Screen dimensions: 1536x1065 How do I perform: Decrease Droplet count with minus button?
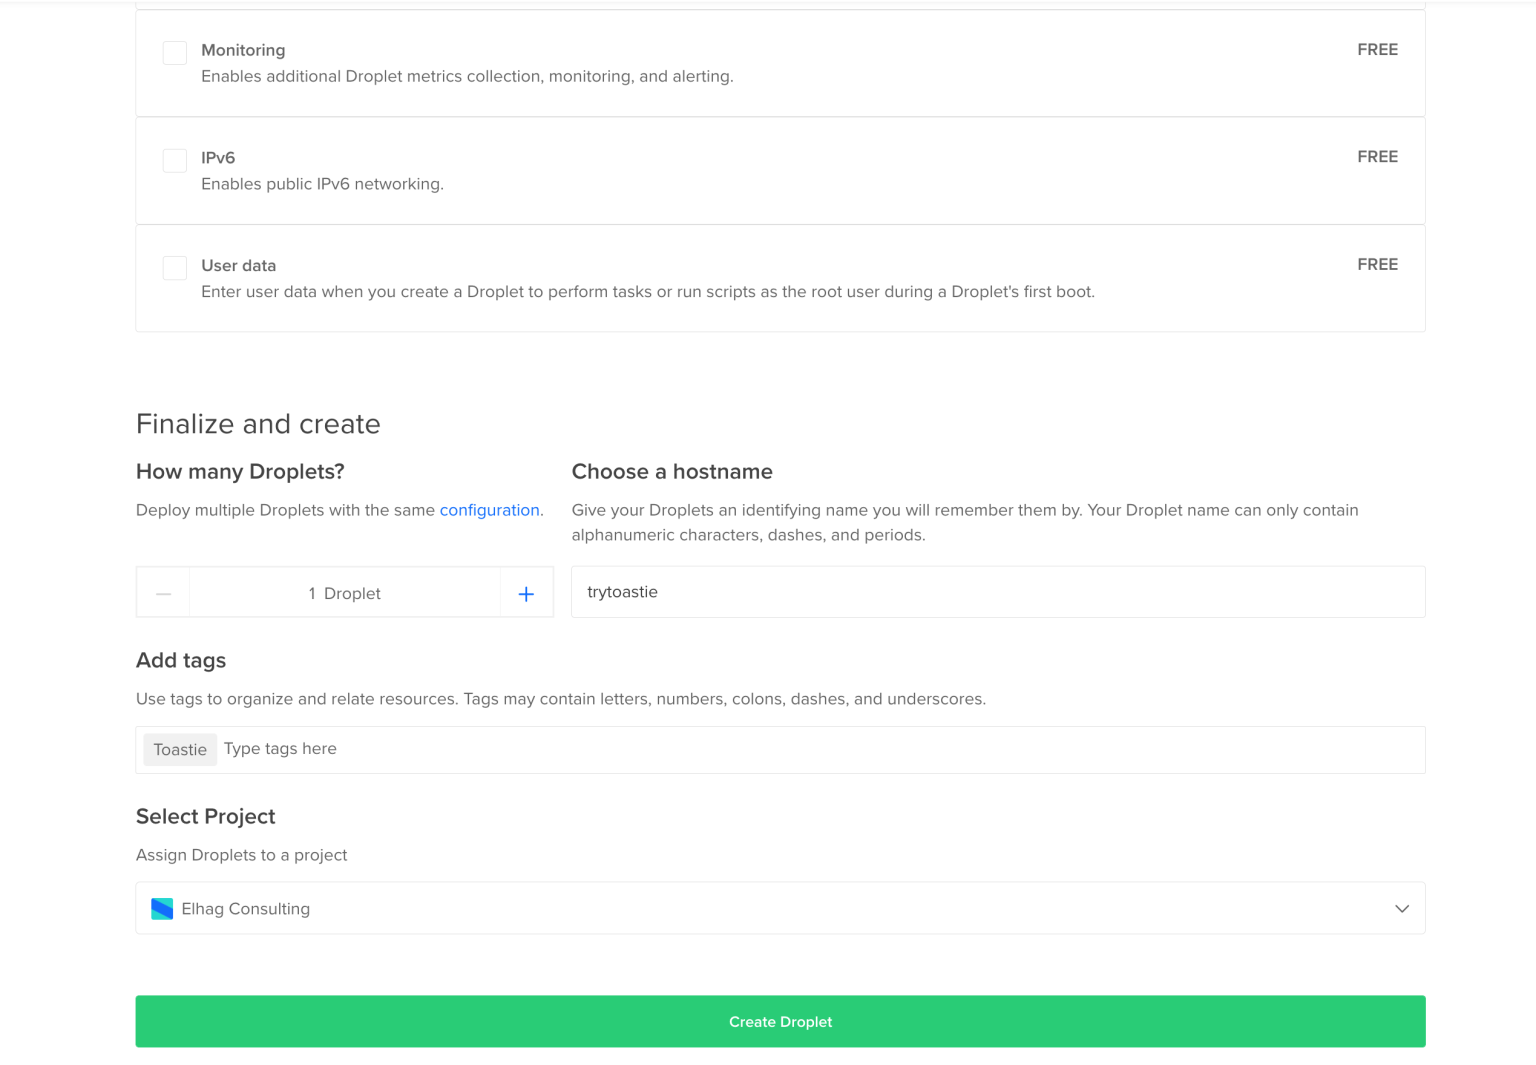click(164, 594)
